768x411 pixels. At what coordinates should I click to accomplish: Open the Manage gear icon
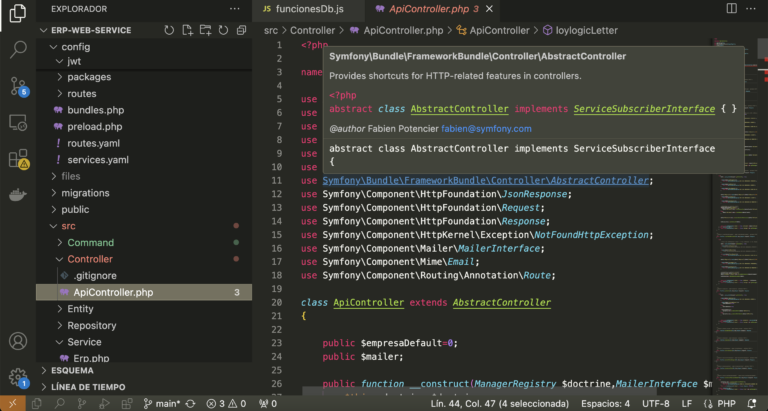point(17,378)
